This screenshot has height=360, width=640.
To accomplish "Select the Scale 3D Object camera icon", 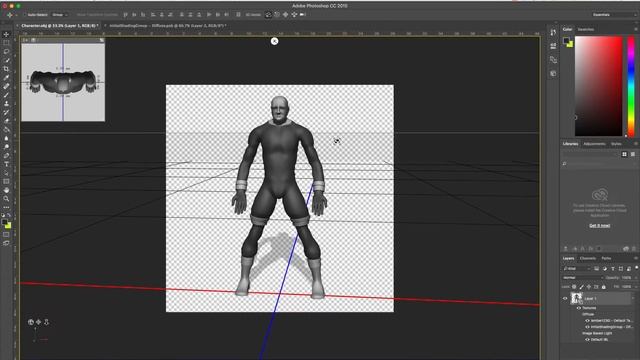I will (303, 15).
